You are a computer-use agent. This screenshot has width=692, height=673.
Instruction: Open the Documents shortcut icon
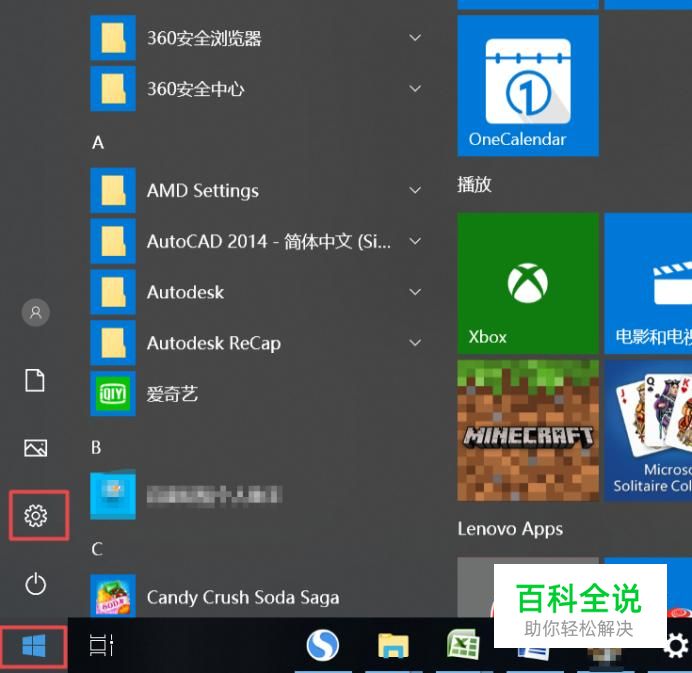(x=35, y=380)
